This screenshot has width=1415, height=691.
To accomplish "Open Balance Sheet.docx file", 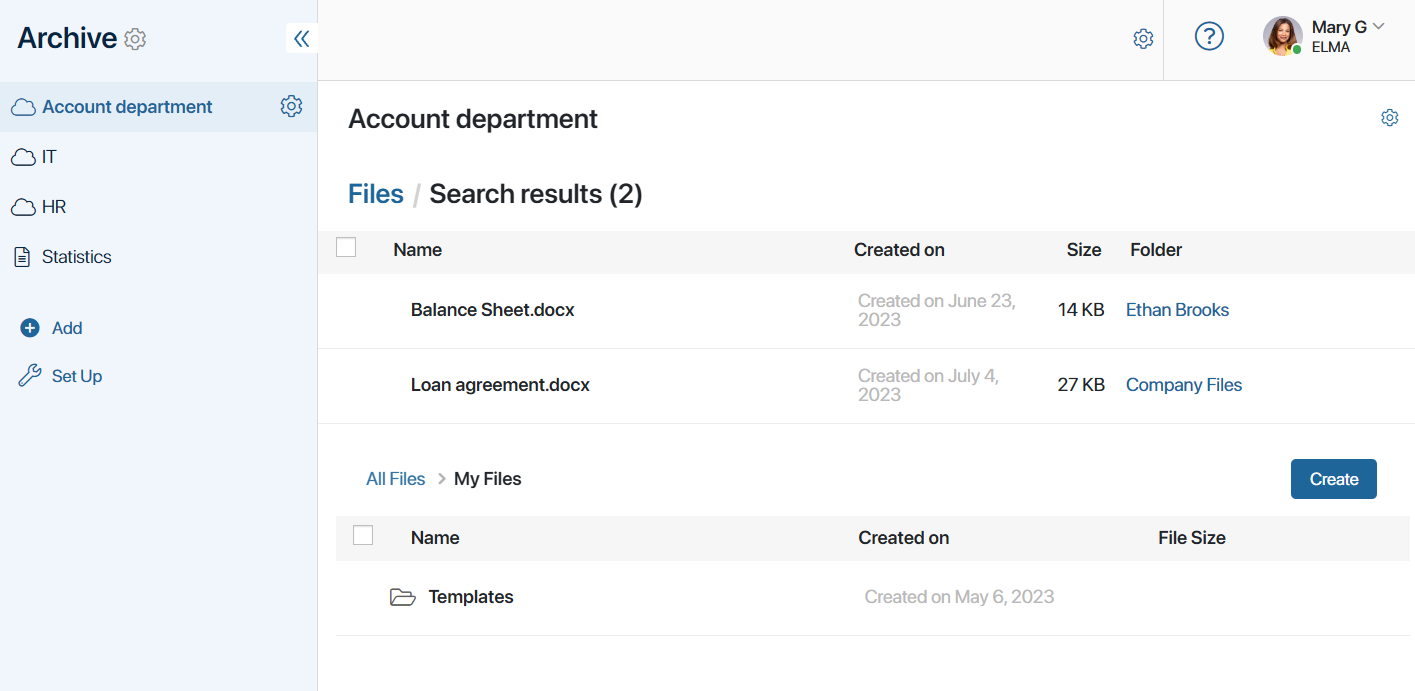I will (493, 310).
